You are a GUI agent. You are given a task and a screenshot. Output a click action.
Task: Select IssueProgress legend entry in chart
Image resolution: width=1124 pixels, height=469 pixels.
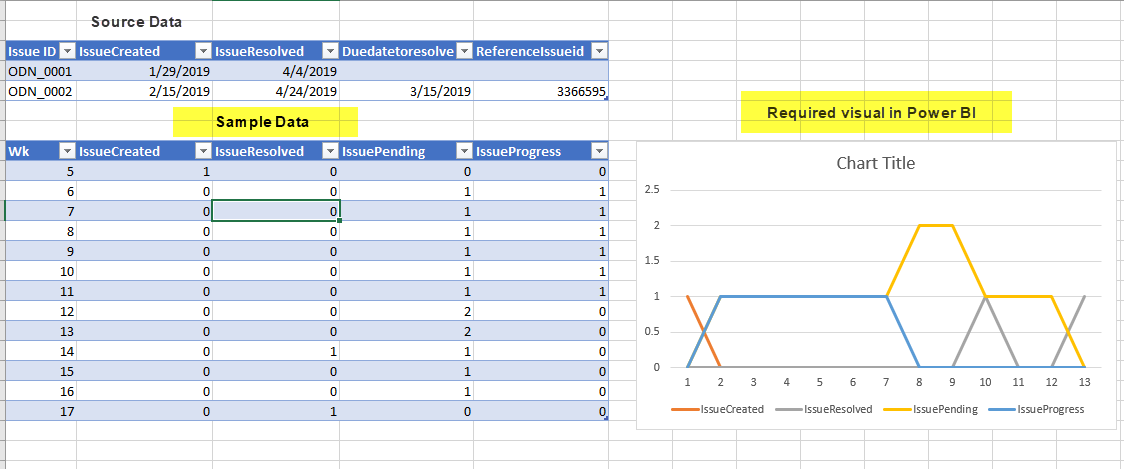tap(1036, 409)
